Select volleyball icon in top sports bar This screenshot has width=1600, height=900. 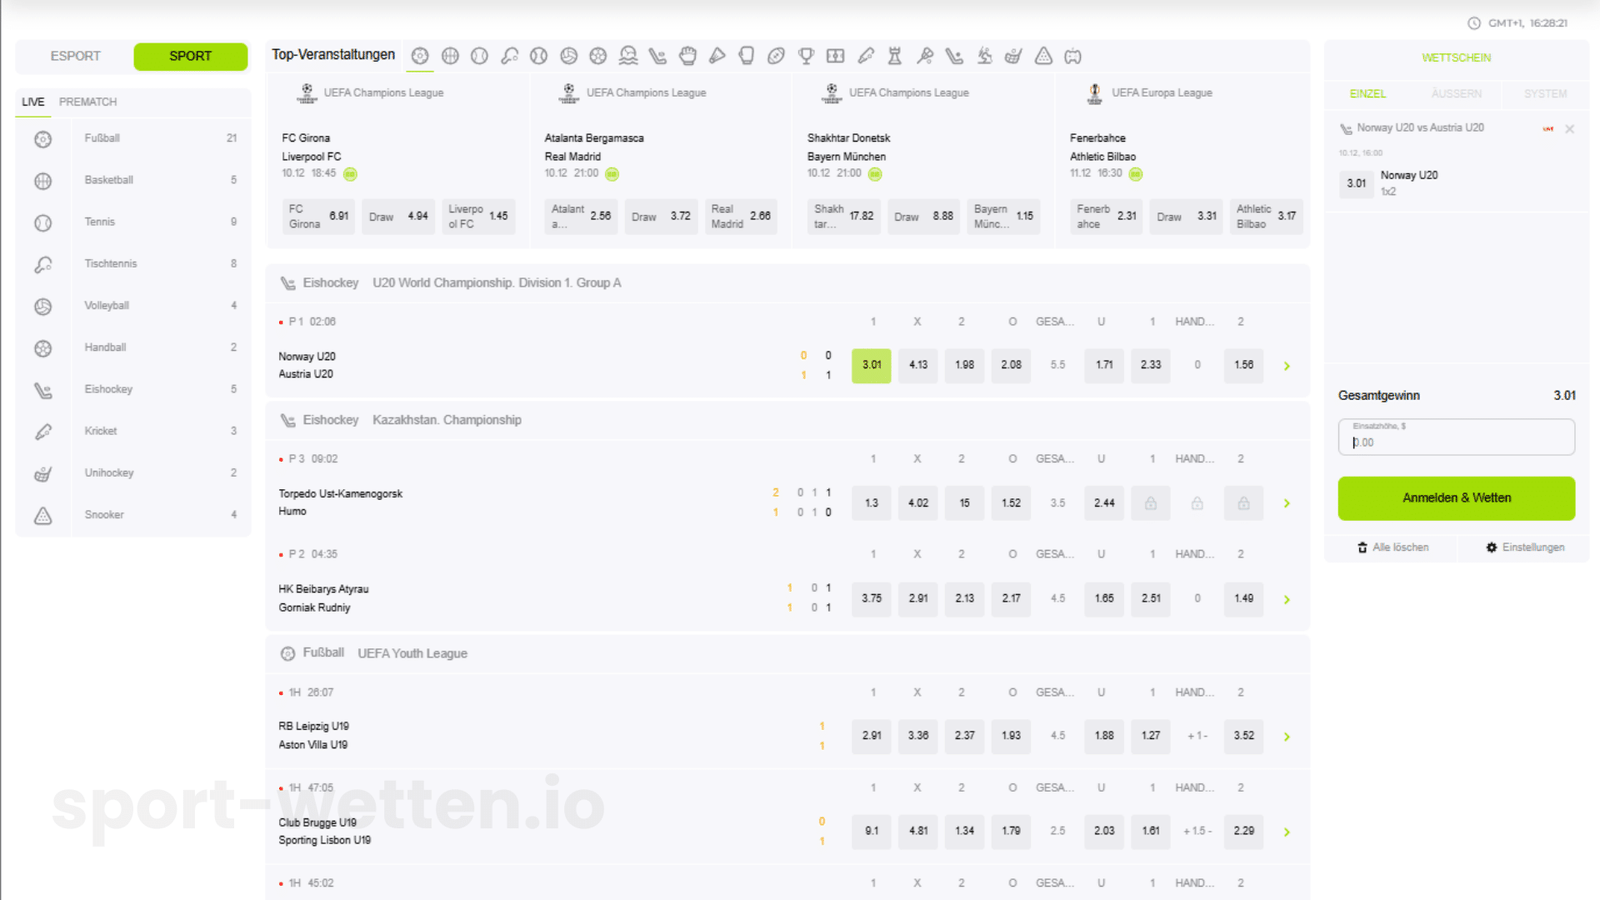click(x=568, y=56)
